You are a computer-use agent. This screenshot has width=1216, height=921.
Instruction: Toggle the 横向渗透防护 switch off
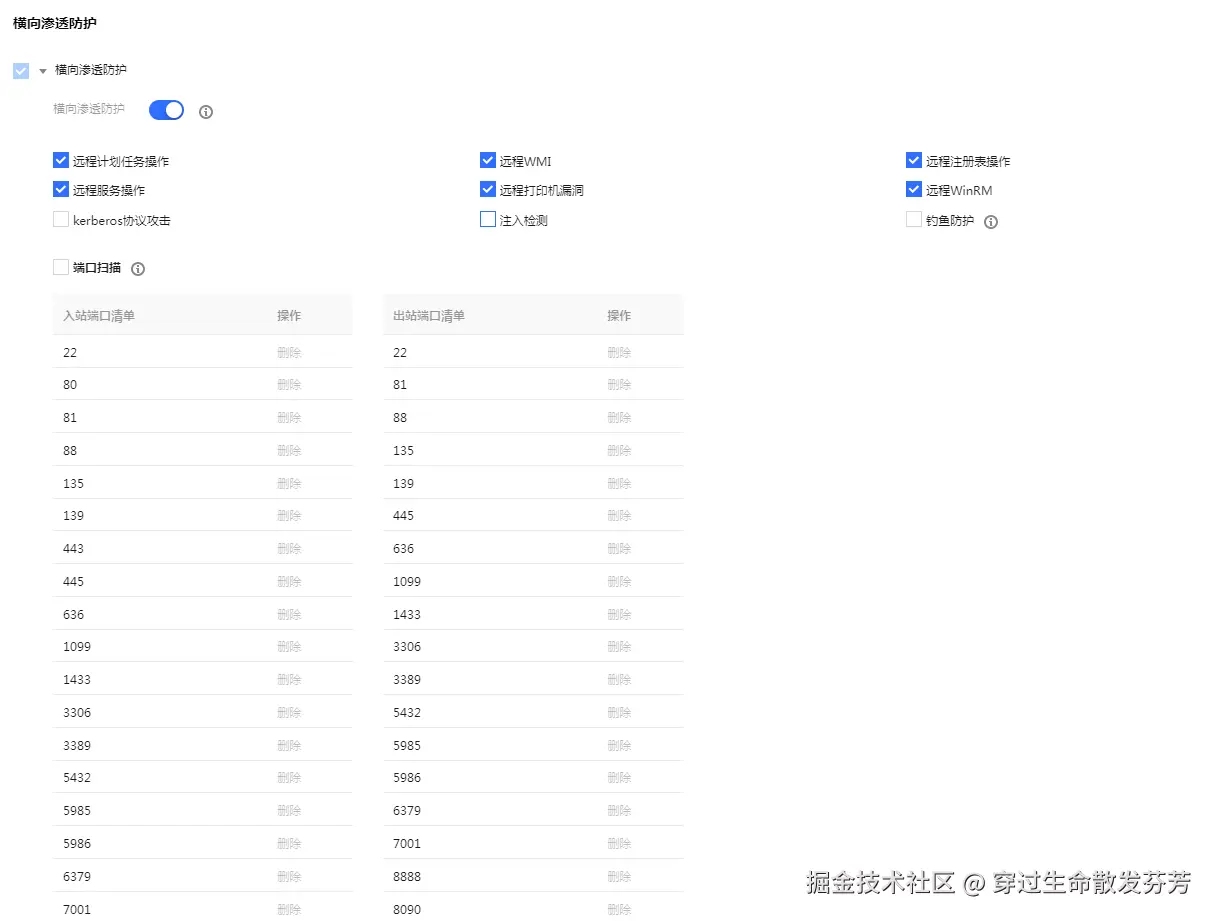[166, 110]
